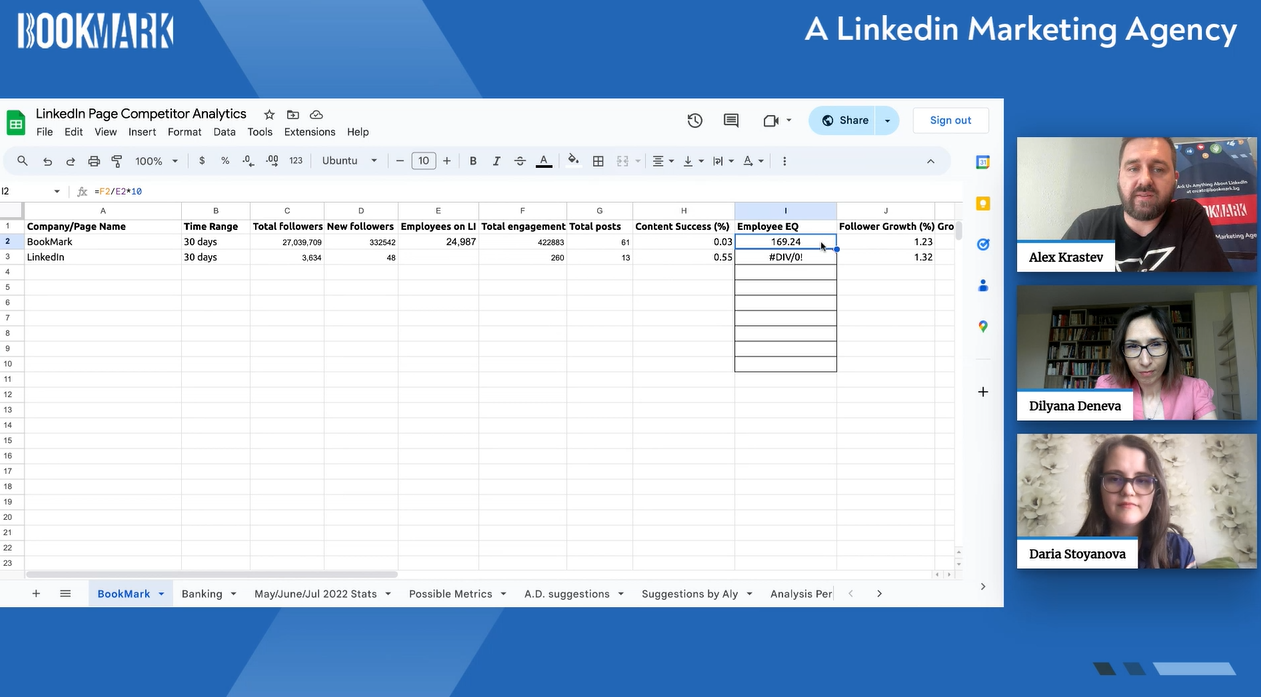
Task: Format as percent
Action: (x=225, y=161)
